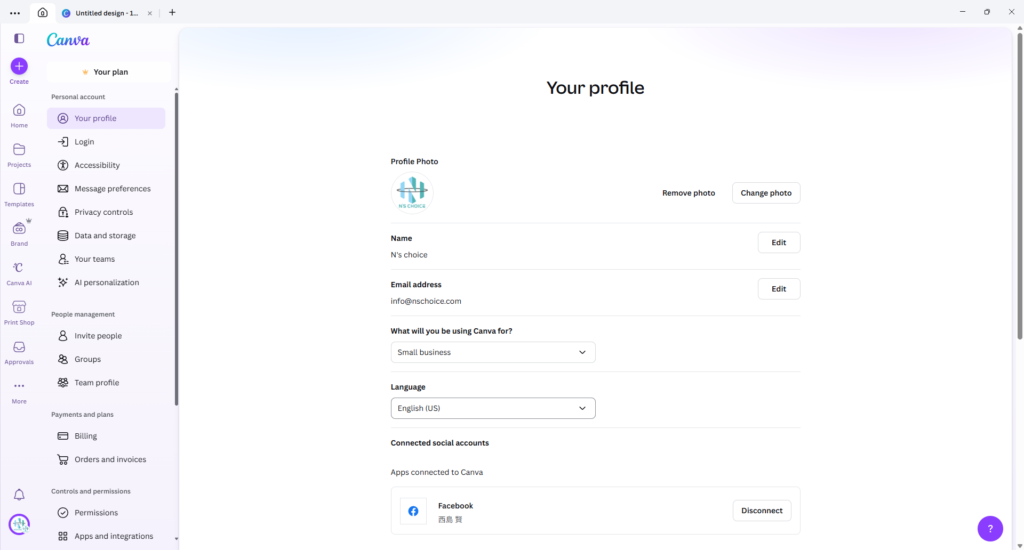
Task: Open the Templates icon in sidebar
Action: 19,189
